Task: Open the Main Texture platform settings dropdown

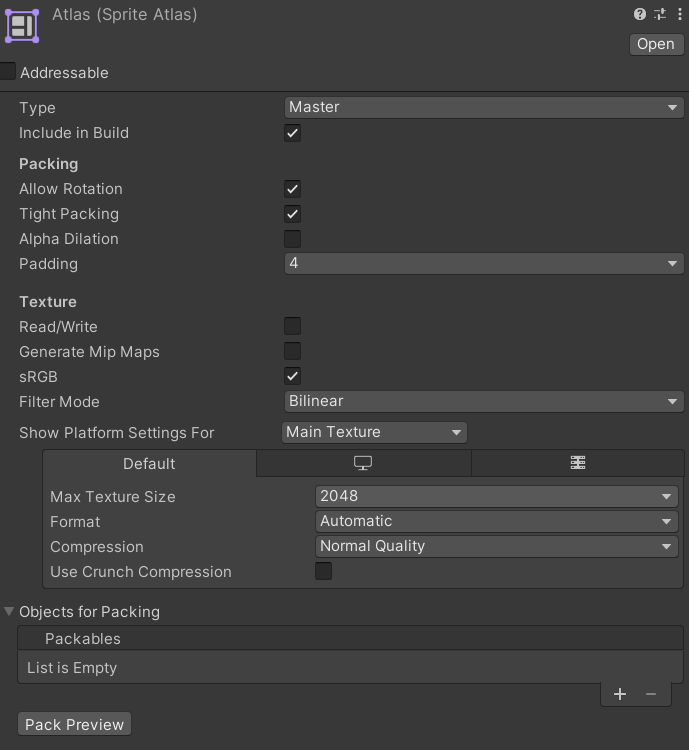Action: coord(374,432)
